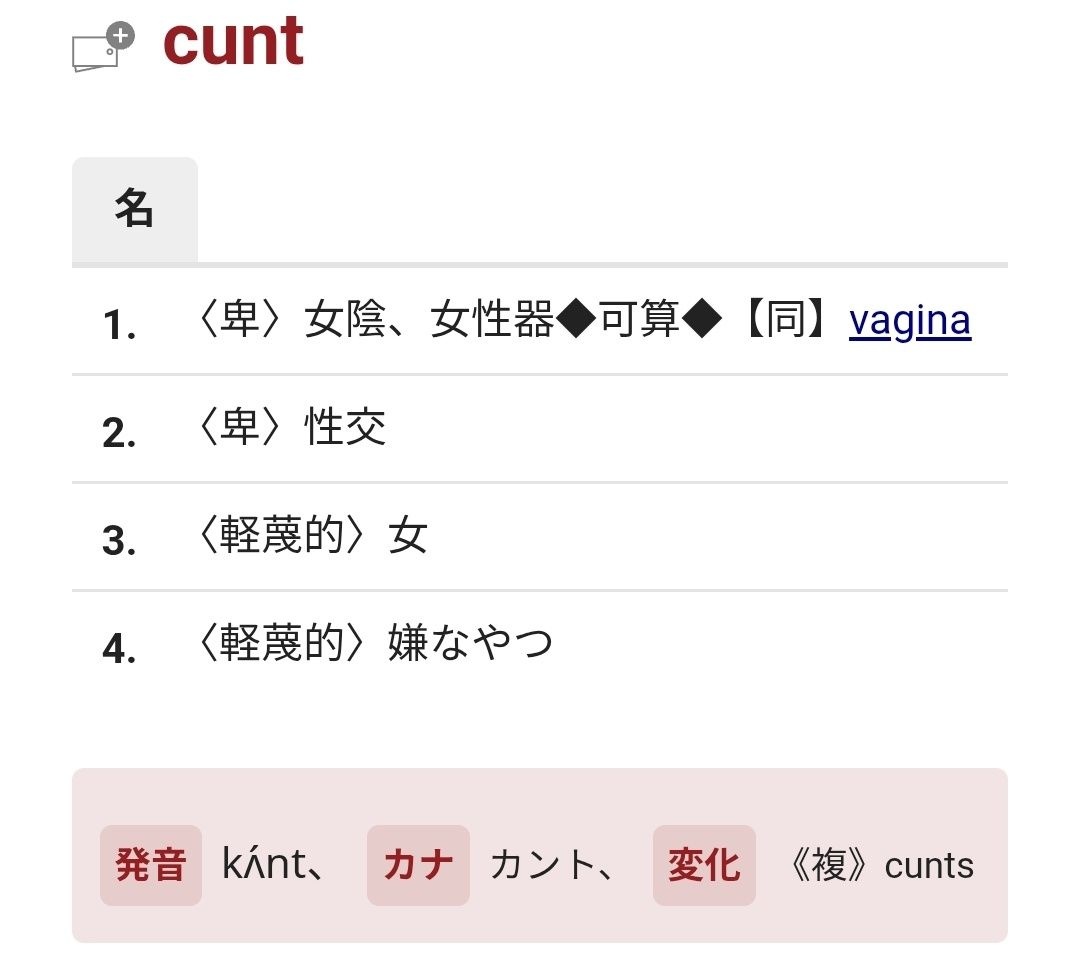Click the plural form after 《複》
Viewport: 1080px width, 976px height.
coord(929,865)
